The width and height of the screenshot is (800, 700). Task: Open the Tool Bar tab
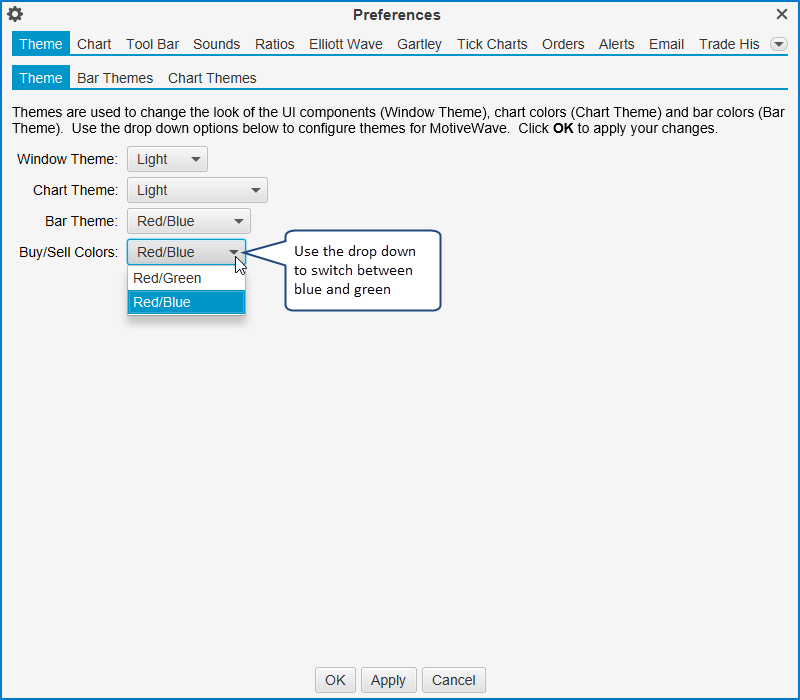152,44
